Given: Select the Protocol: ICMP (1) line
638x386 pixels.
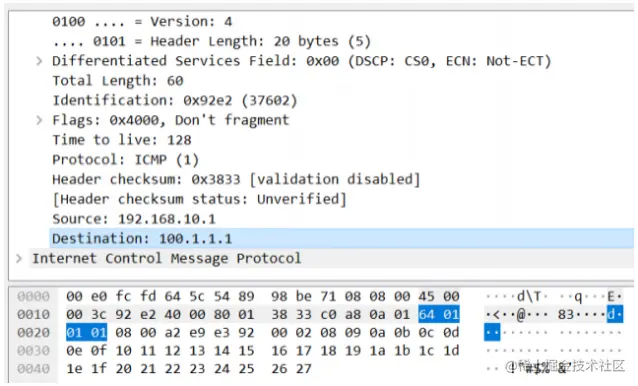Looking at the screenshot, I should click(x=125, y=160).
